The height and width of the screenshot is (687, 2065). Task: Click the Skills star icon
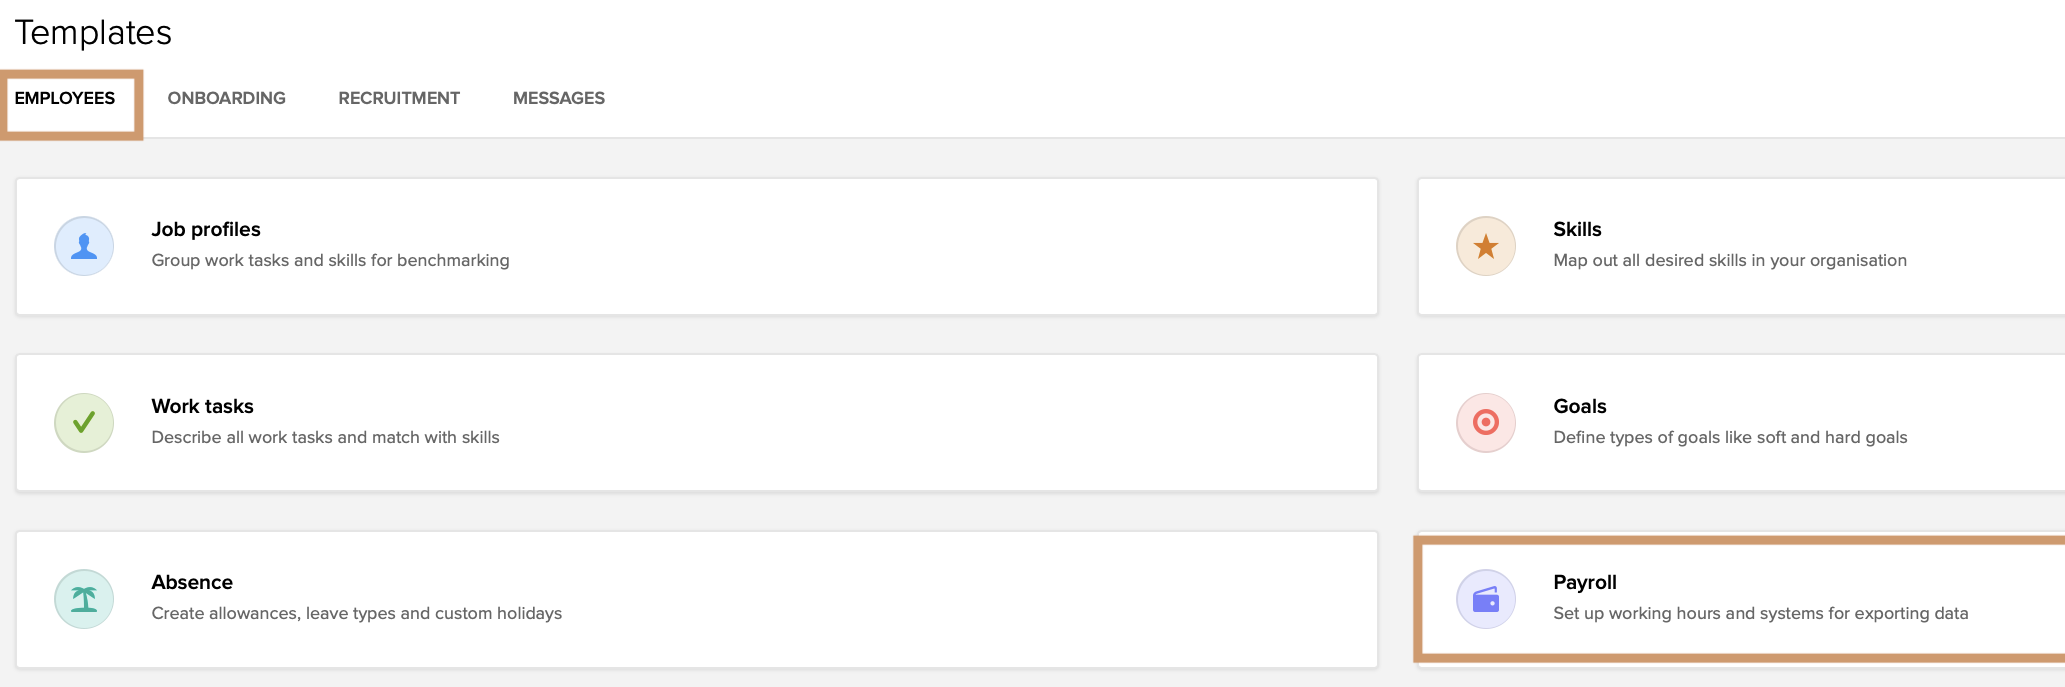(x=1486, y=245)
